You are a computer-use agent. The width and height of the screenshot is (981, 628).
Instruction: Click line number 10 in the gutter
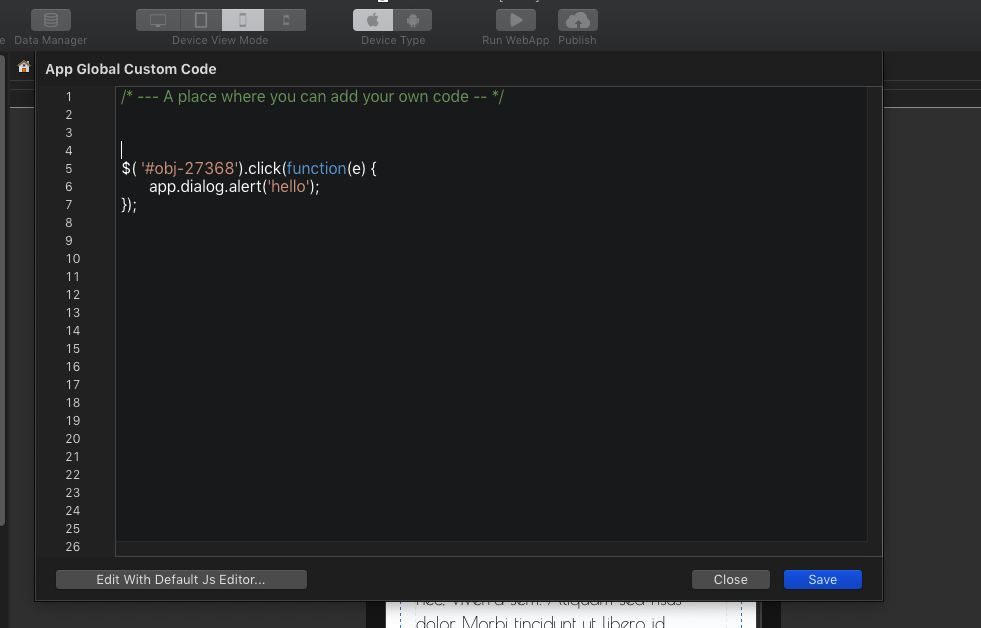coord(73,258)
